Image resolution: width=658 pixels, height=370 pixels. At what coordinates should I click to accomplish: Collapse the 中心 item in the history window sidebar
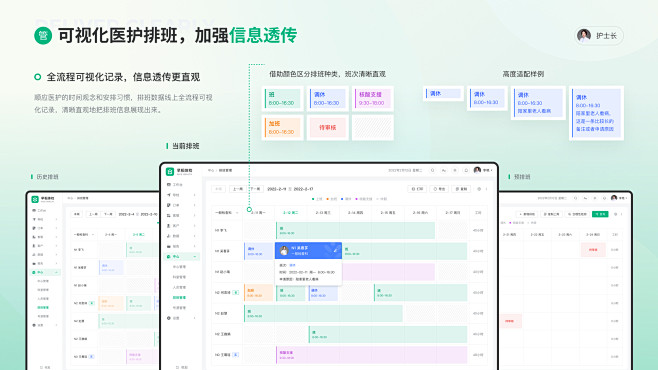[56, 272]
